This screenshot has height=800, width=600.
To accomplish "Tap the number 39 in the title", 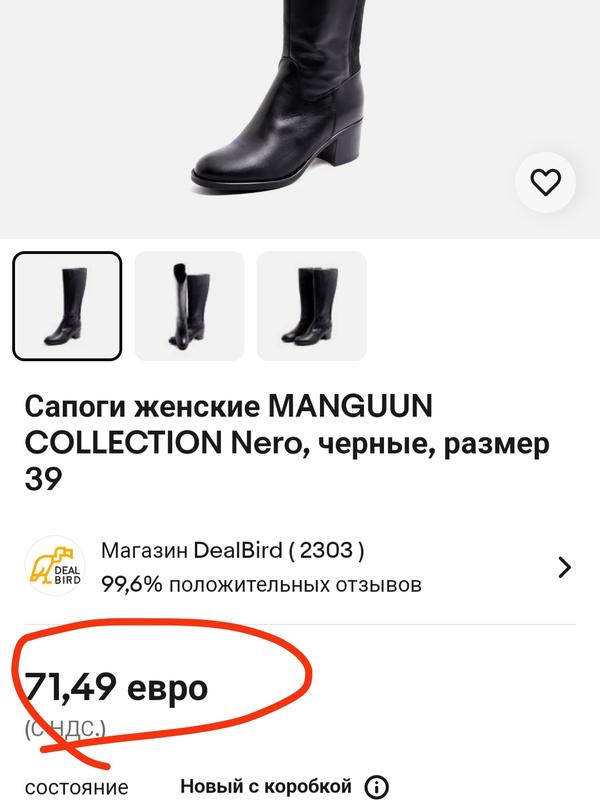I will (43, 479).
